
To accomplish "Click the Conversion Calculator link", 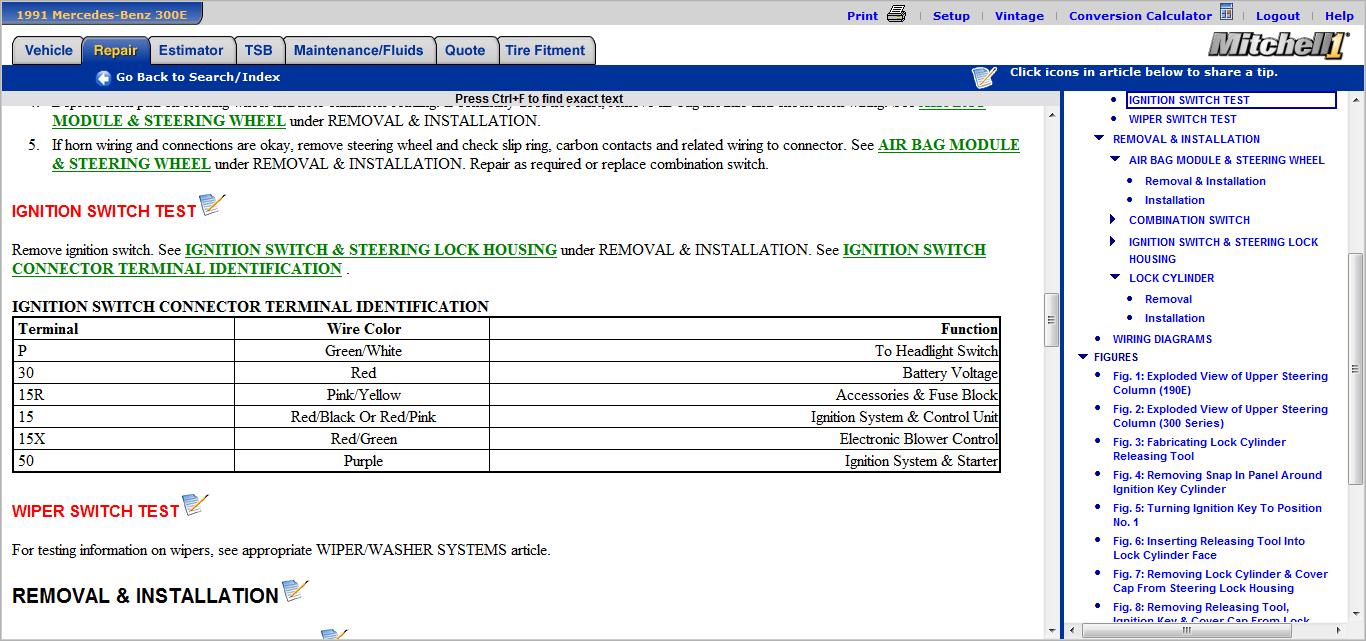I will 1140,16.
